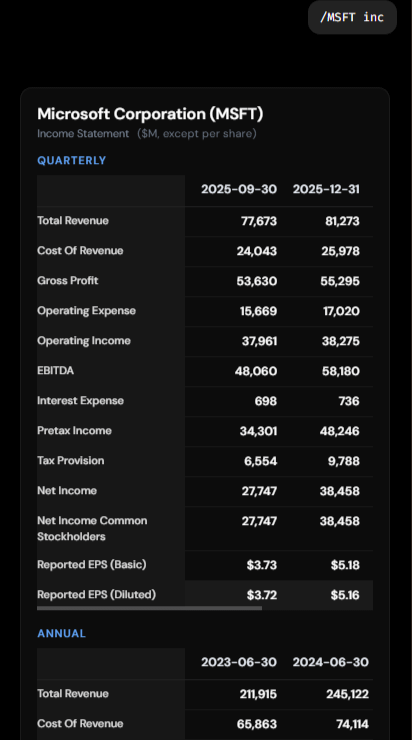Select the QUARTERLY section heading
Viewport: 412px width, 740px height.
tap(72, 160)
